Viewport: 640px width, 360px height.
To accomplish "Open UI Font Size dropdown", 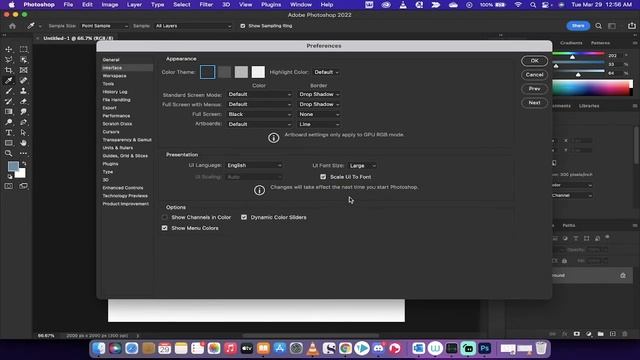I will (x=362, y=166).
